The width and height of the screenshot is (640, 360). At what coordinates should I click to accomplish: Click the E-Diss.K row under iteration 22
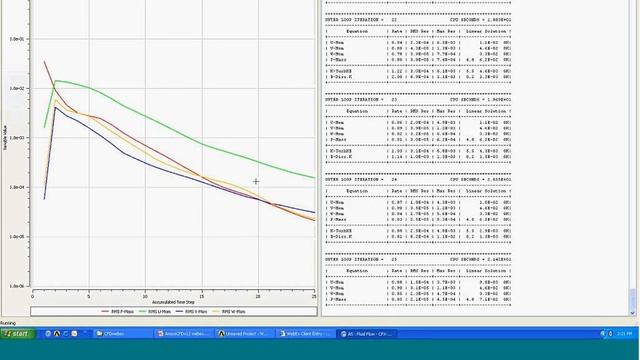pyautogui.click(x=418, y=77)
